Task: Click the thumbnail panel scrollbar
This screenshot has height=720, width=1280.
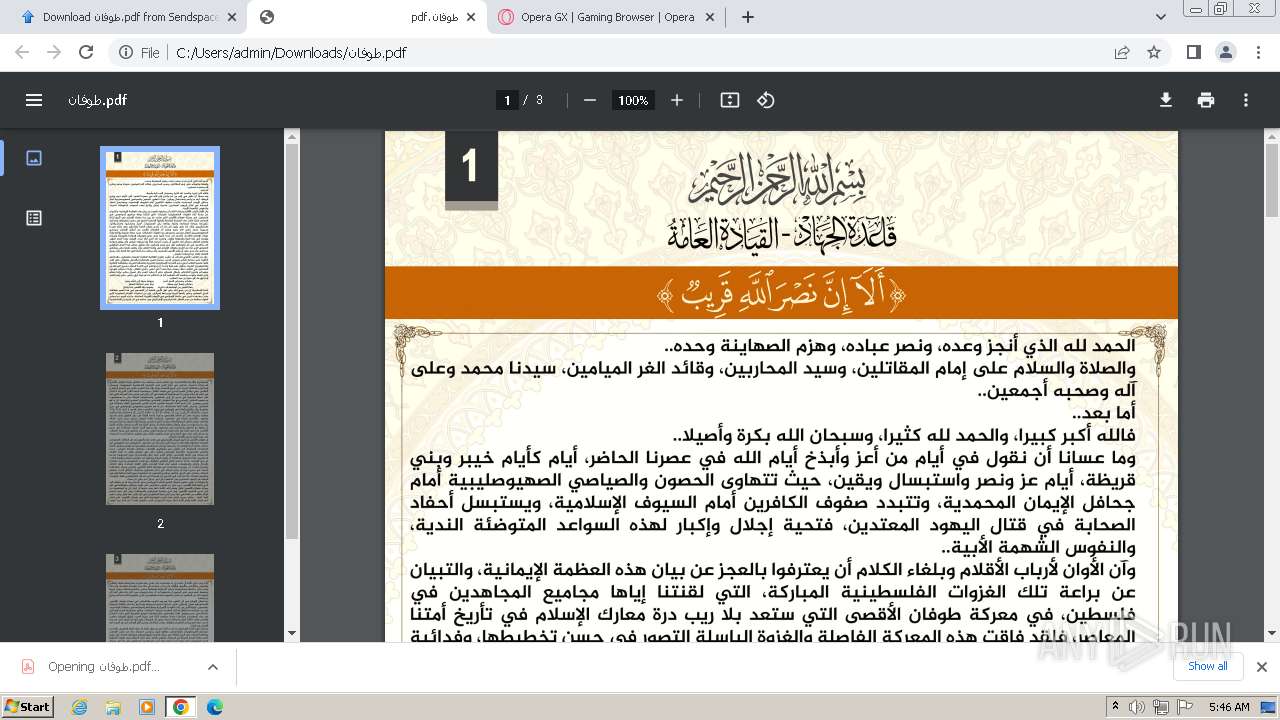Action: click(x=292, y=340)
